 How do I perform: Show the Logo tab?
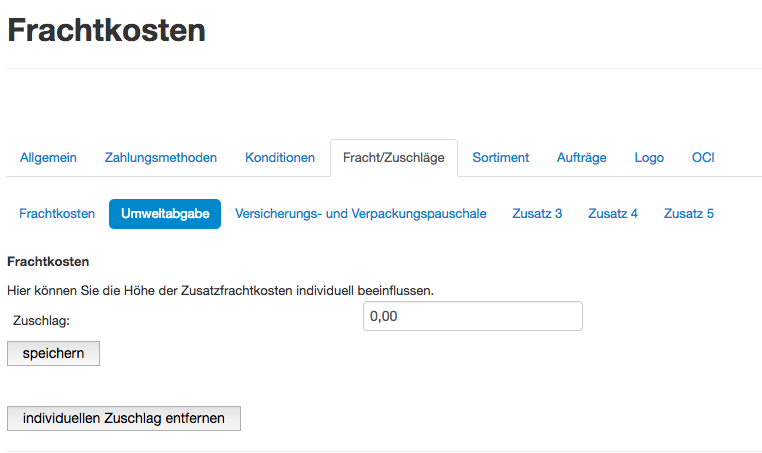tap(649, 158)
